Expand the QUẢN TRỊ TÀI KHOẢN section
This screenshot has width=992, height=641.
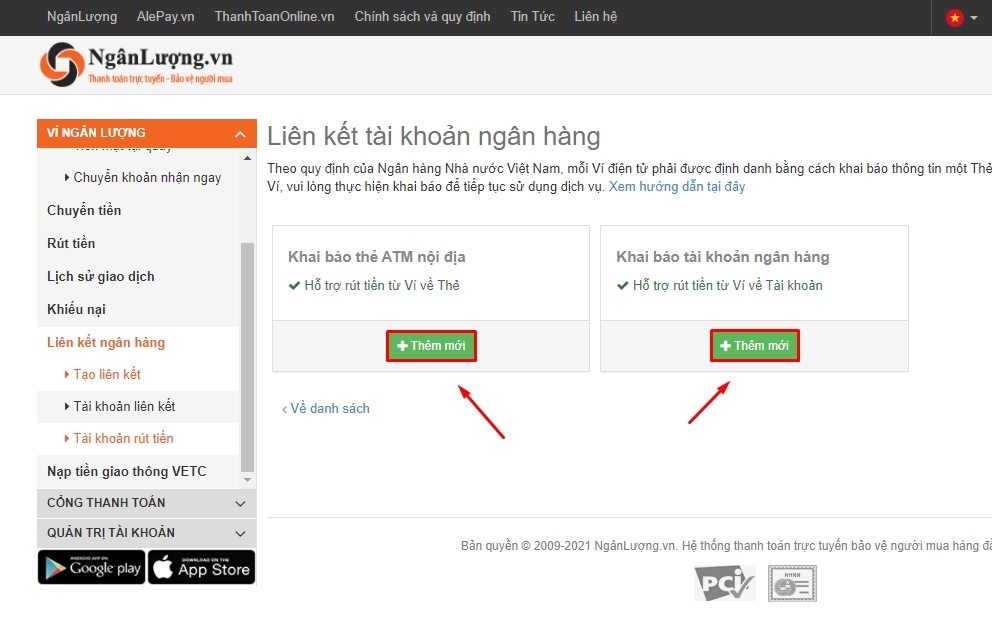147,533
